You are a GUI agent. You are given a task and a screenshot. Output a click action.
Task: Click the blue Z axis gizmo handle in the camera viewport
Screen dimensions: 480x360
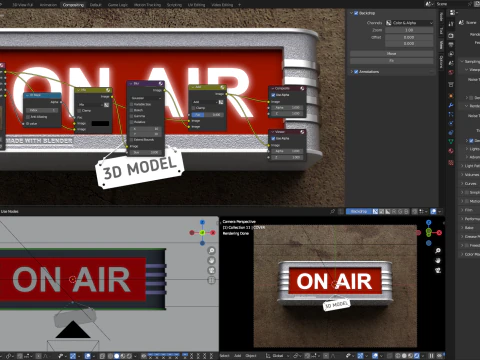[429, 223]
